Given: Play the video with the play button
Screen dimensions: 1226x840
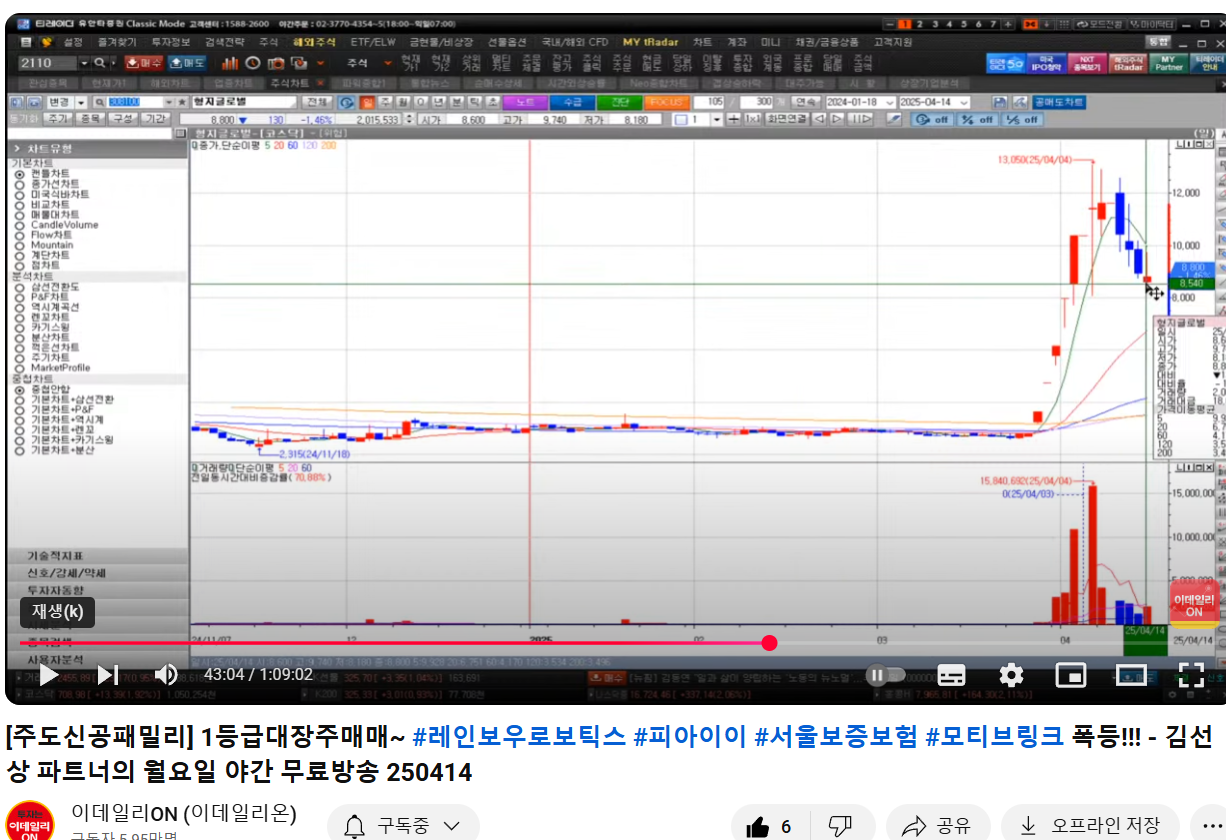Looking at the screenshot, I should pyautogui.click(x=48, y=675).
